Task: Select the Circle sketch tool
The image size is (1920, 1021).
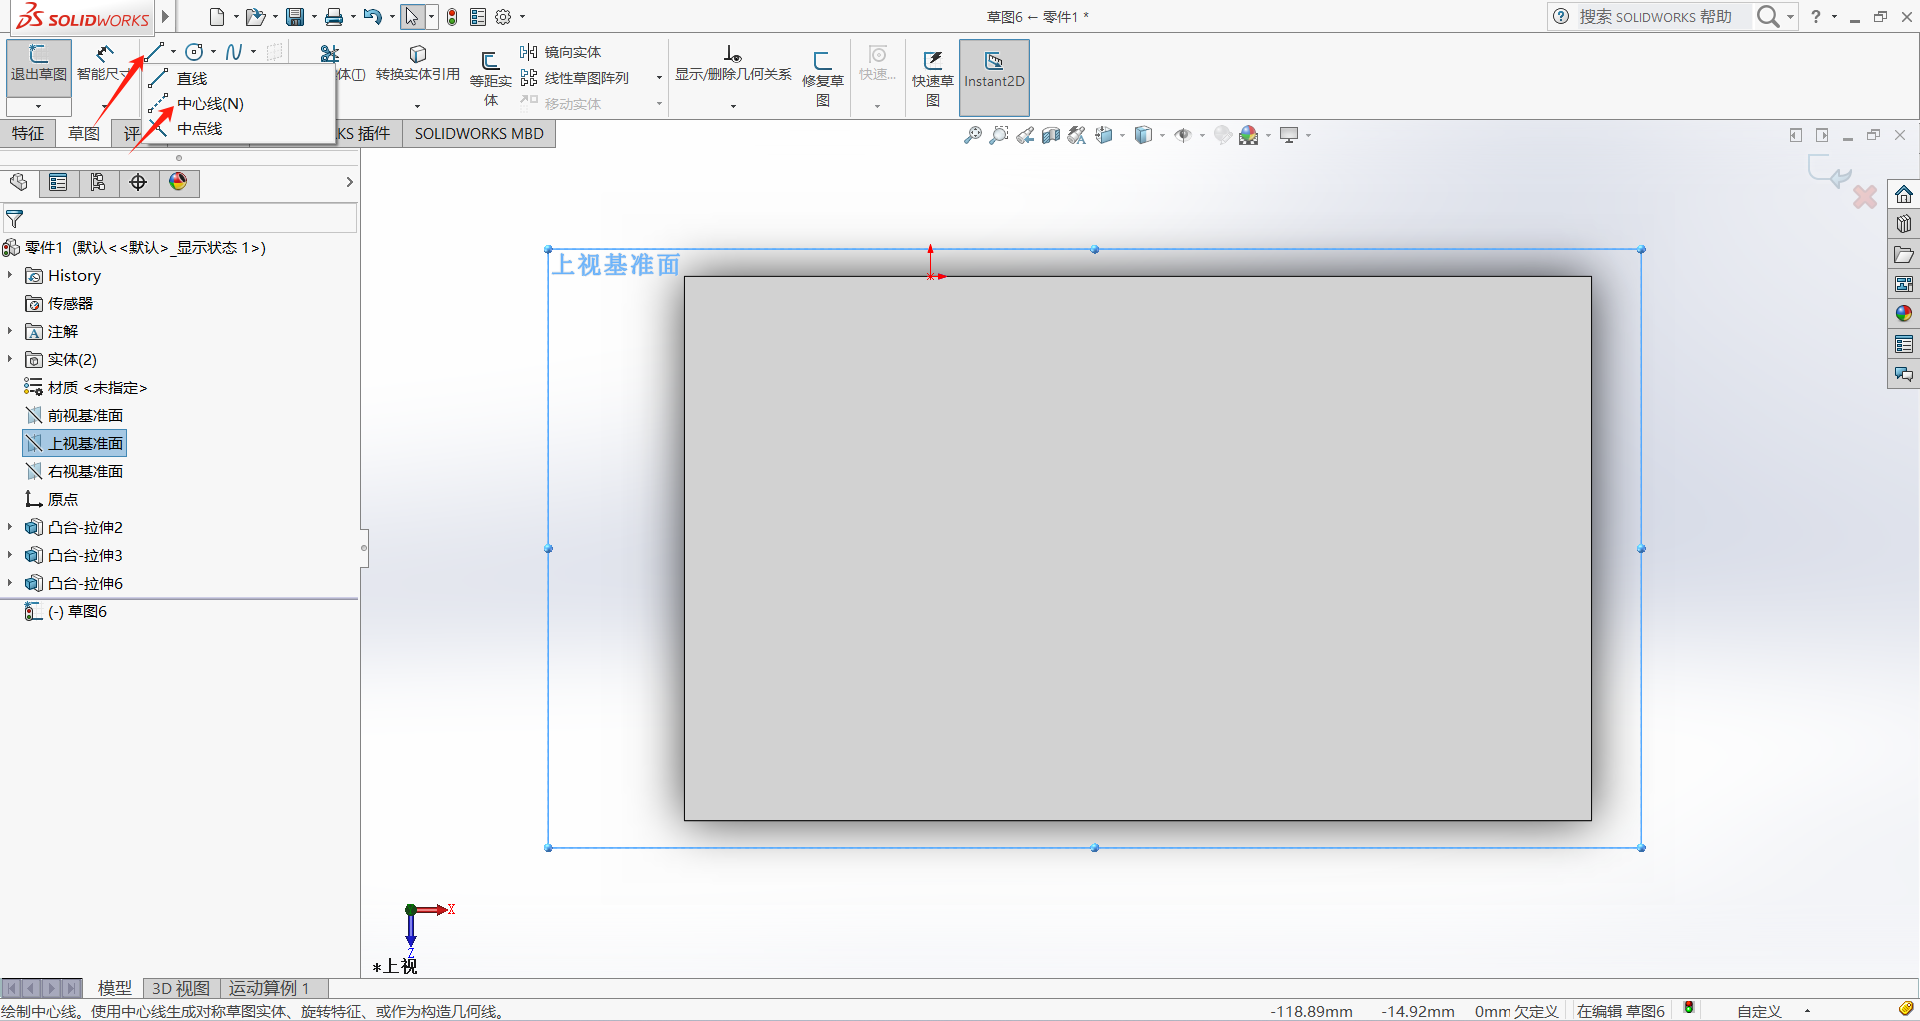Action: [194, 52]
